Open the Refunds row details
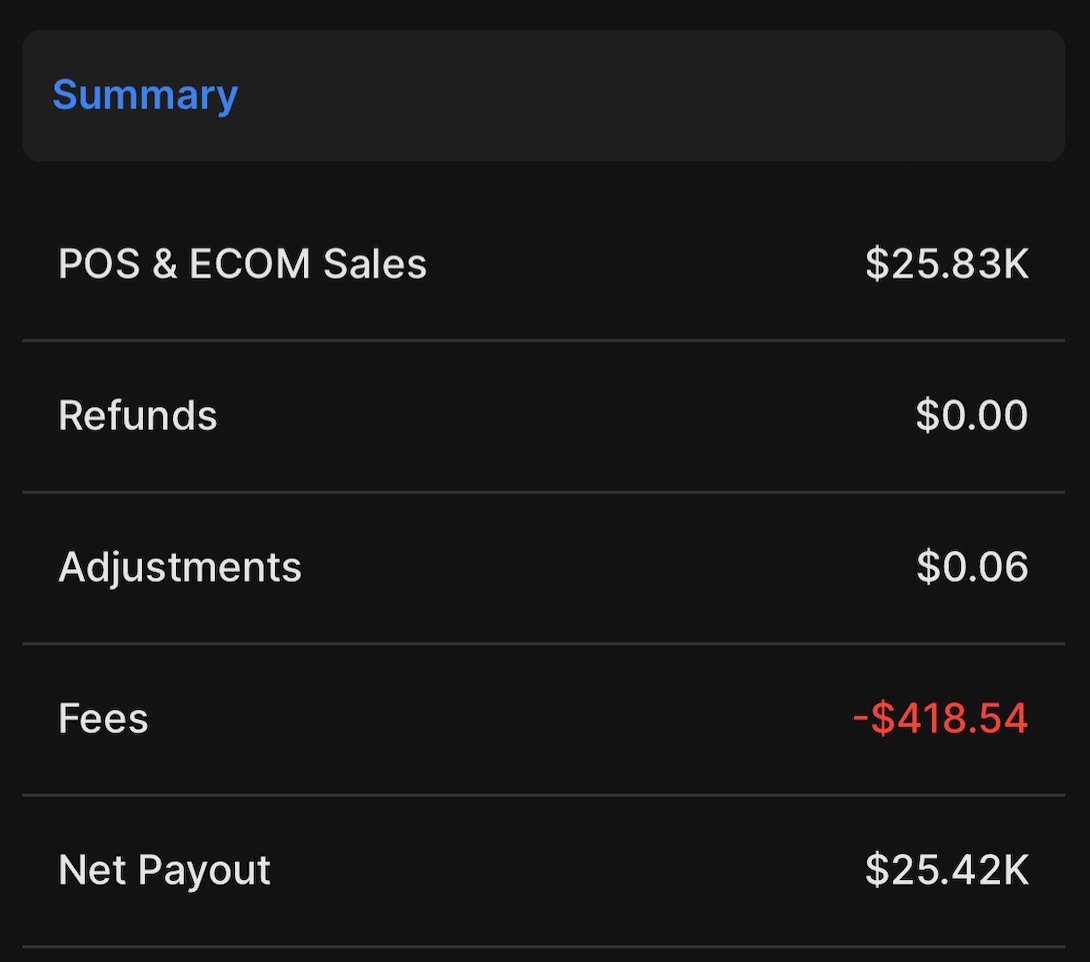1090x962 pixels. click(x=544, y=416)
